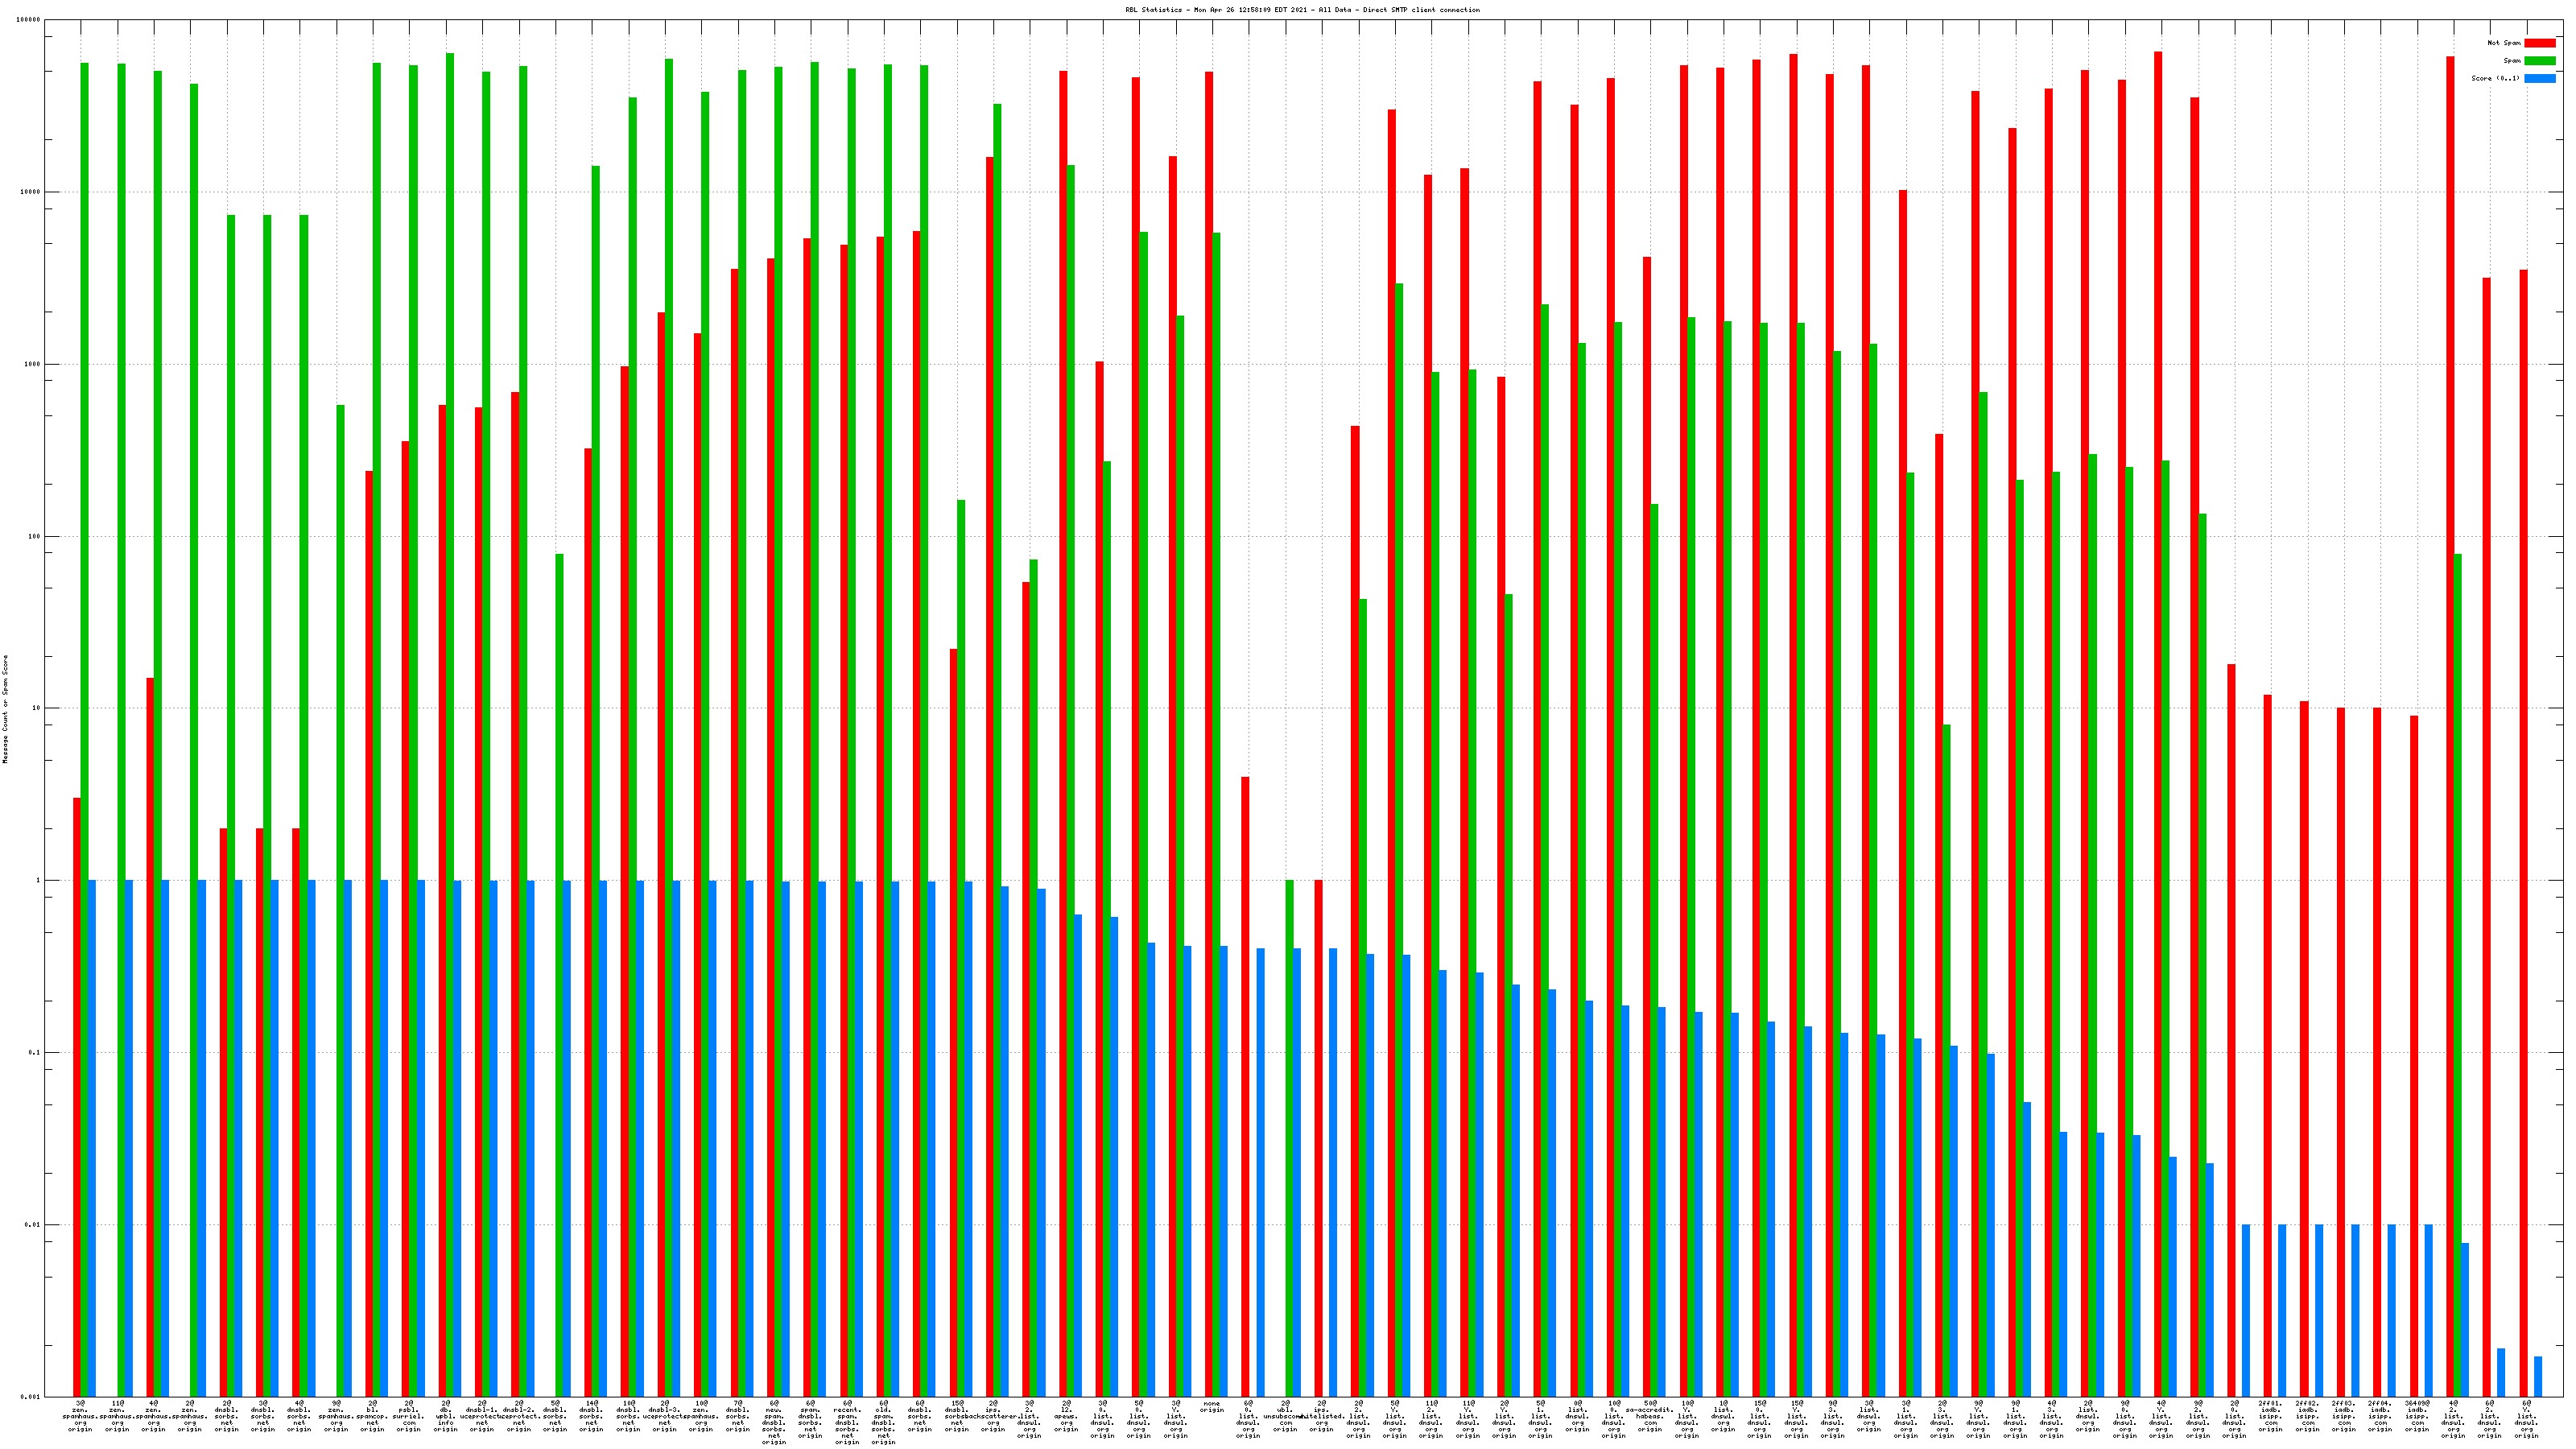
Task: Click the 'ips.backscatterer.org origin' x-axis label
Action: pos(993,1416)
